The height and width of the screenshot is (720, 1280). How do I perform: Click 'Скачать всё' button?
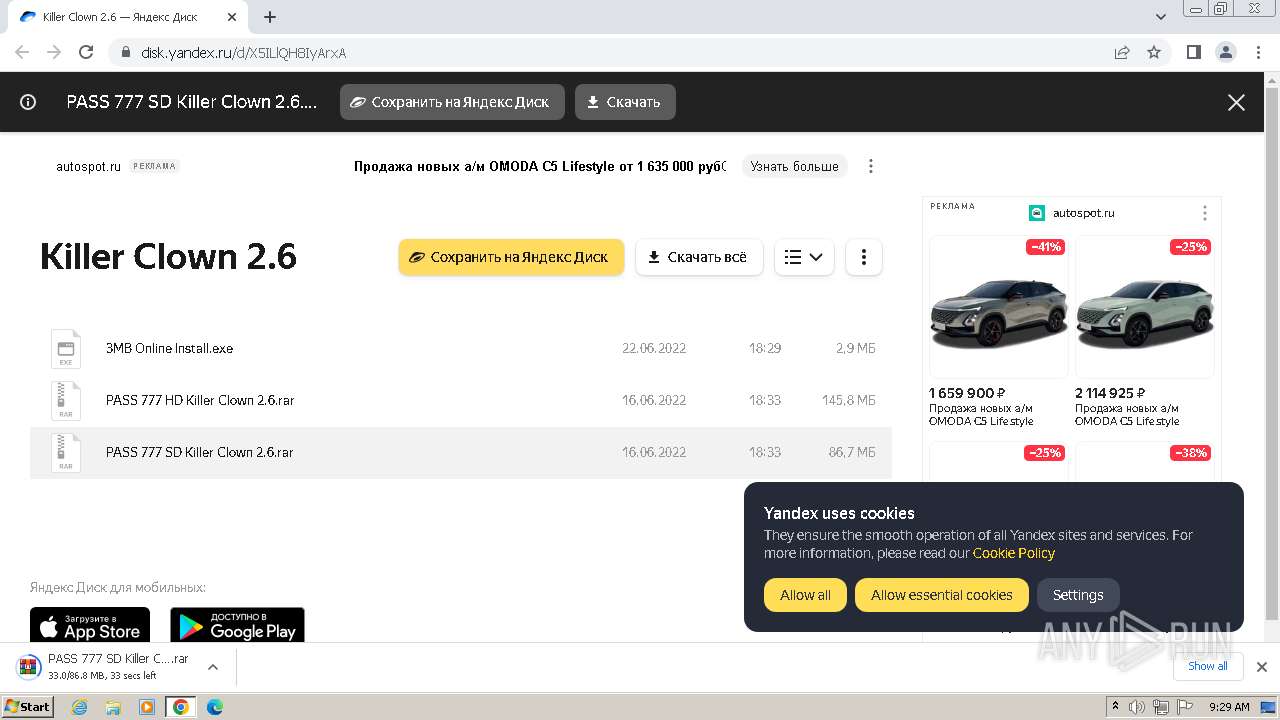(699, 257)
